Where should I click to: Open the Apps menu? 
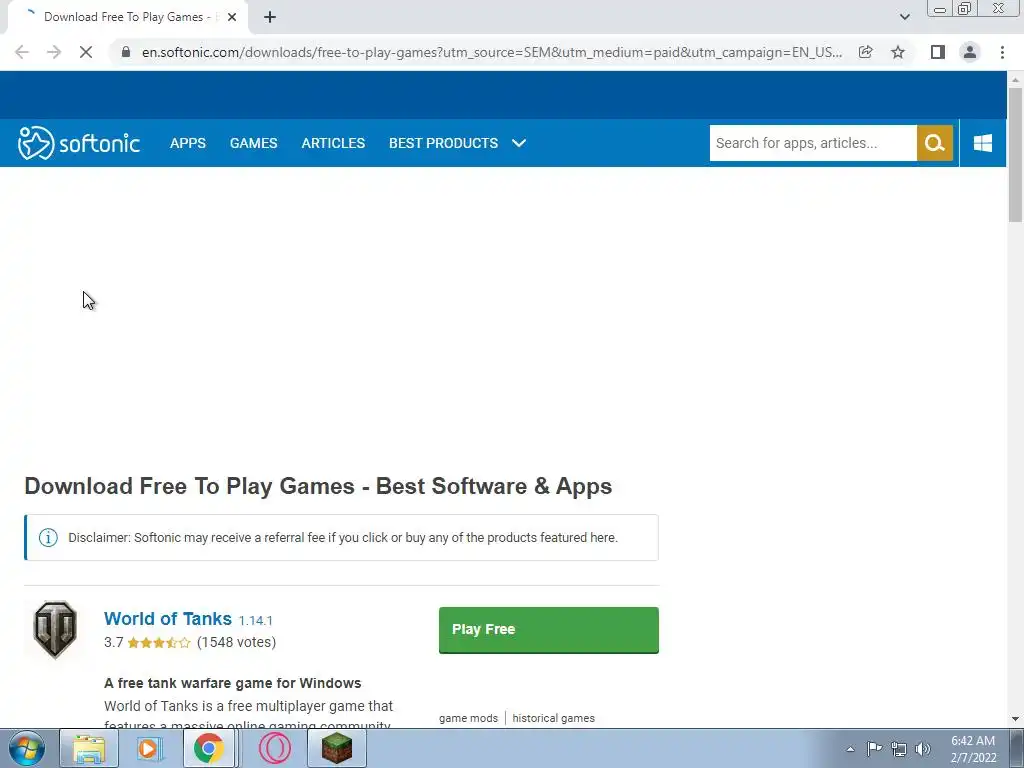click(188, 143)
